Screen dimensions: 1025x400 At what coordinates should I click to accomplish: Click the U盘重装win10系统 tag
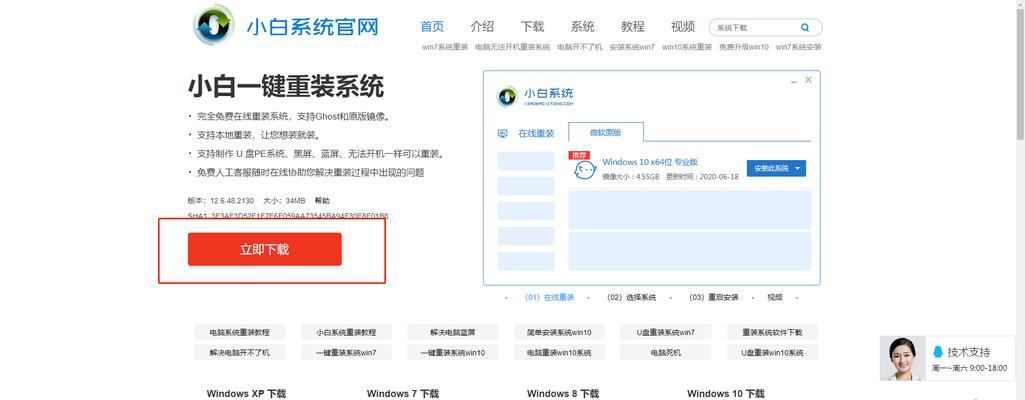(772, 352)
